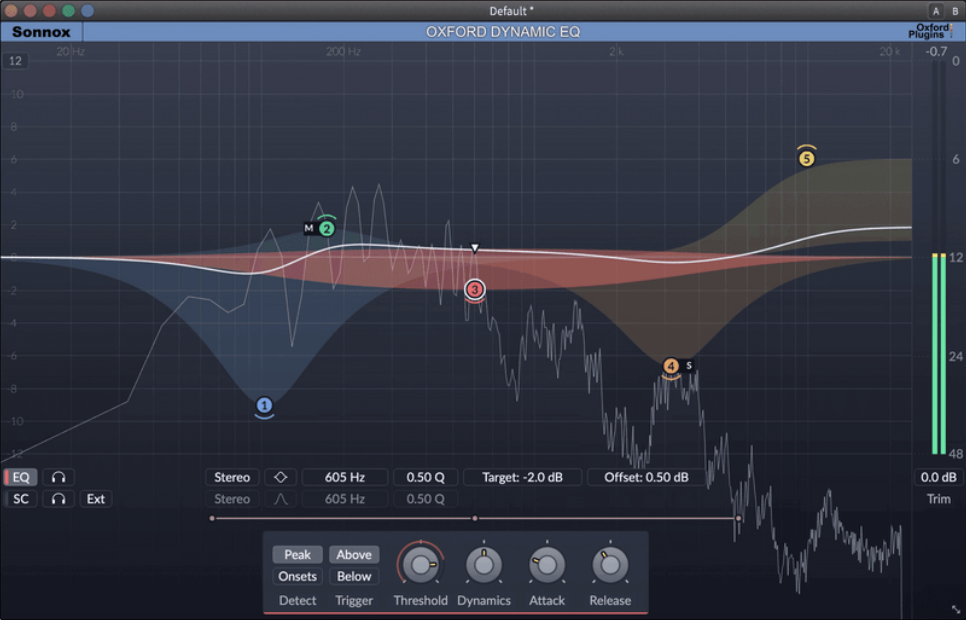Click the sidechain range slider center handle

point(474,518)
